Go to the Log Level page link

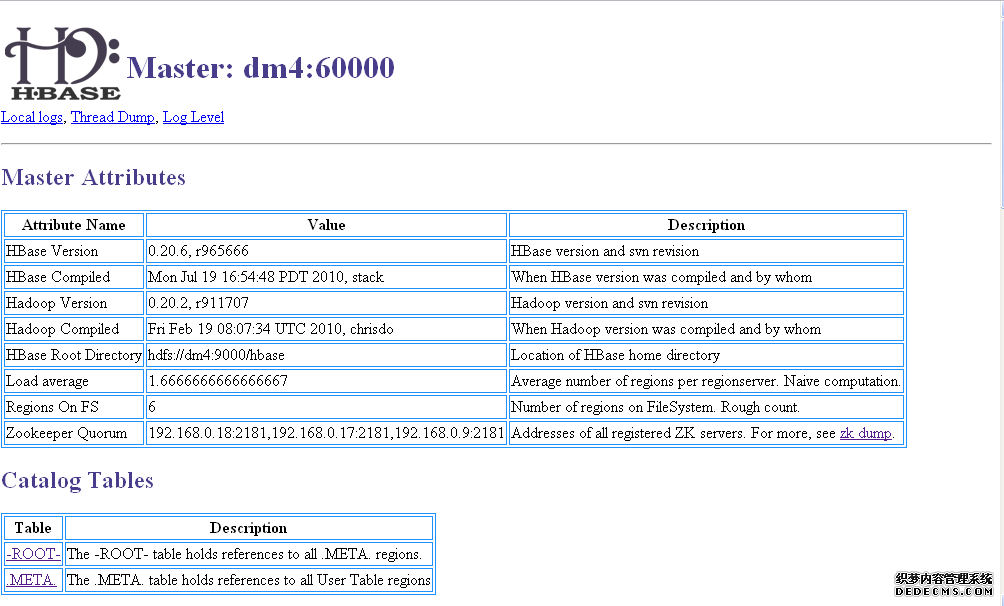coord(193,117)
